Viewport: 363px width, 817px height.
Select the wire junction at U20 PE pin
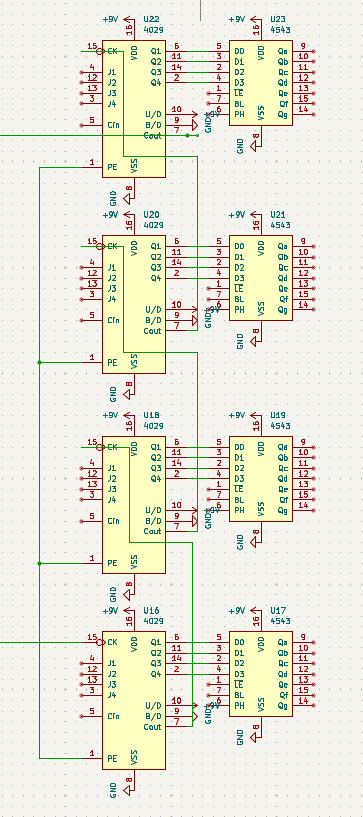point(40,362)
